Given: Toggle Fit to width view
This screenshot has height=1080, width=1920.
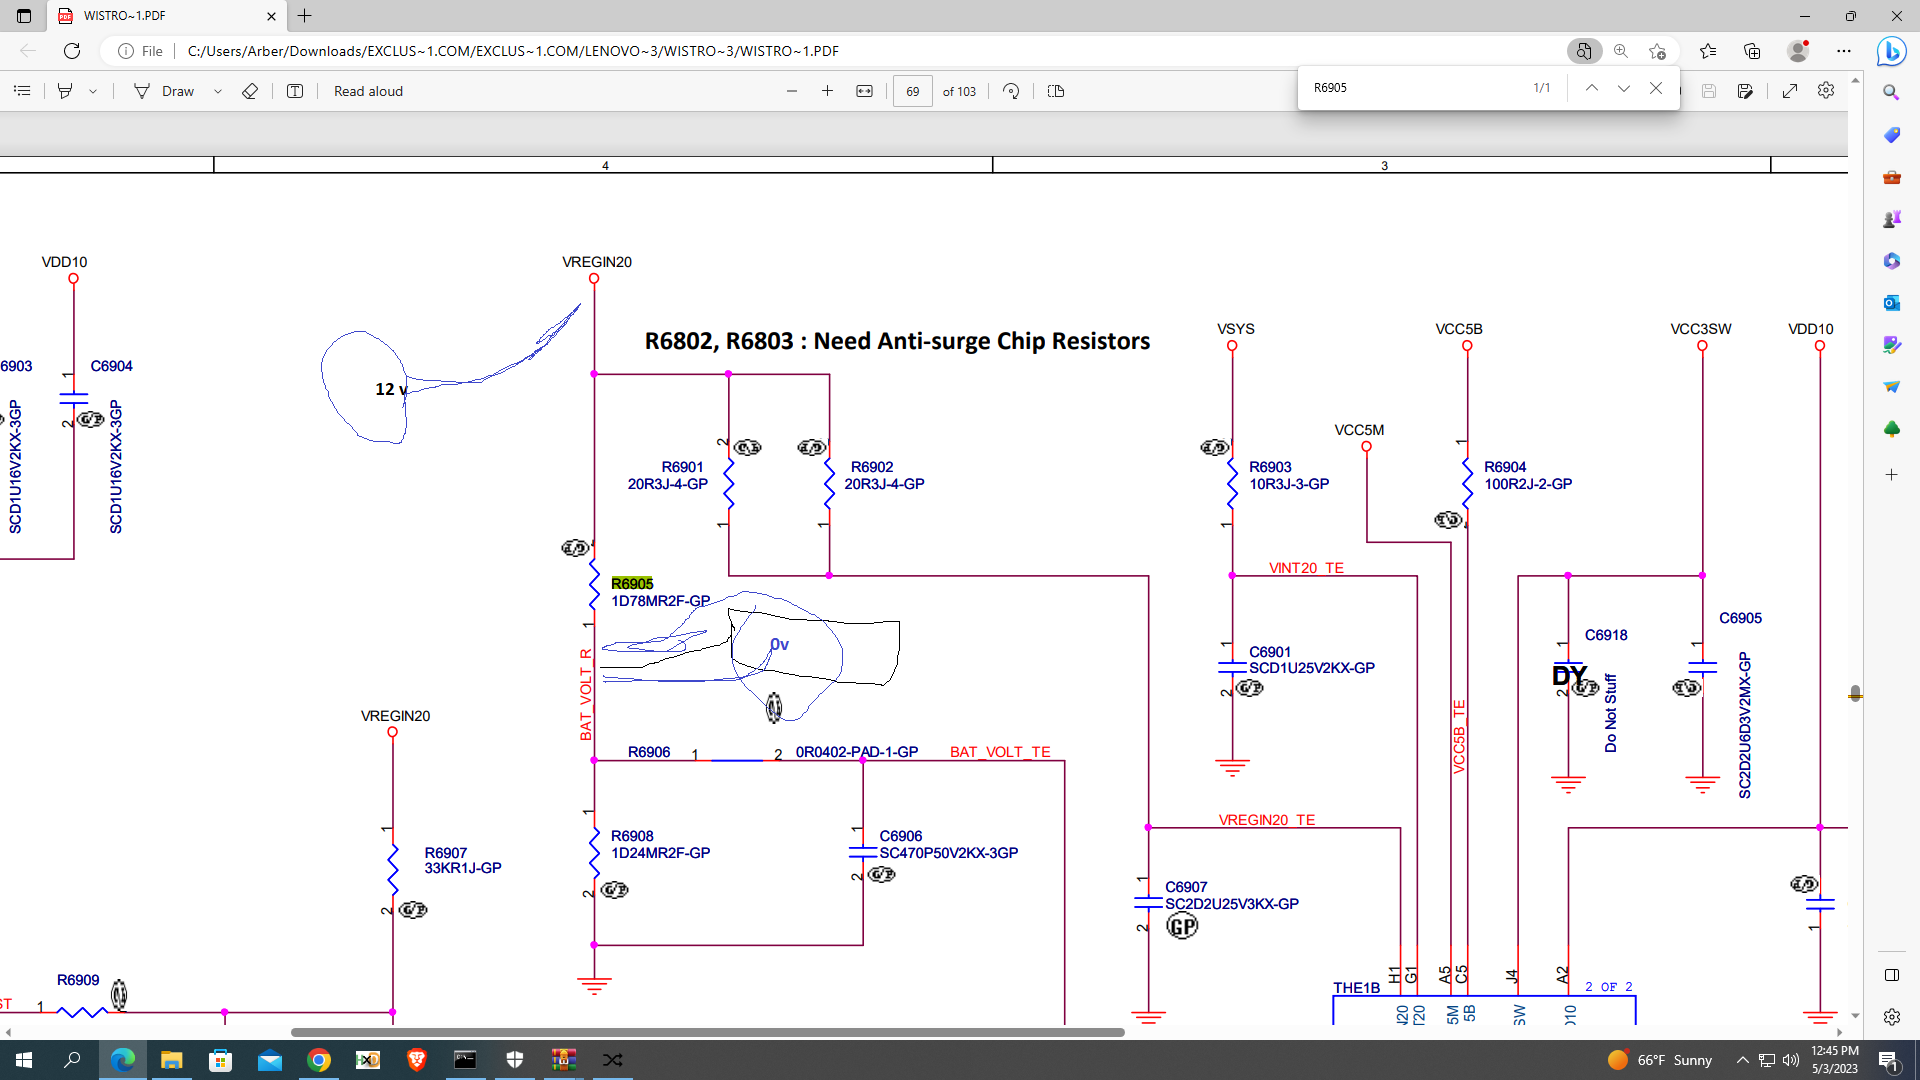Looking at the screenshot, I should coord(864,91).
